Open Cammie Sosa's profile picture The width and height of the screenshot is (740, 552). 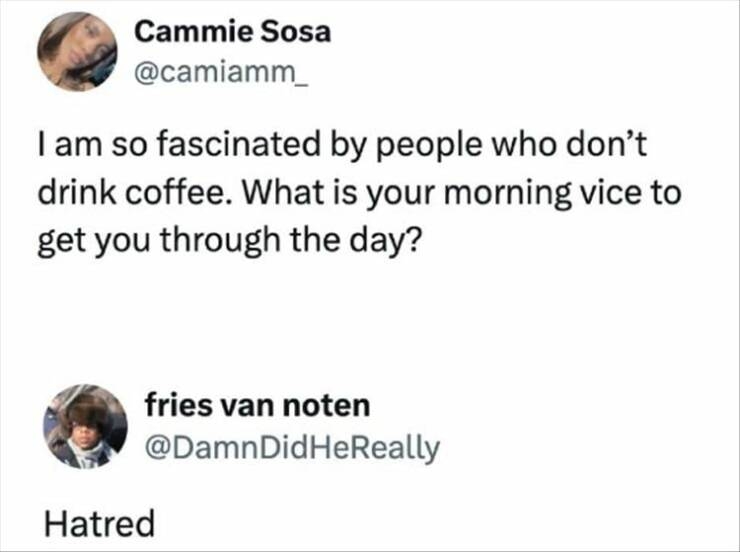click(x=78, y=52)
